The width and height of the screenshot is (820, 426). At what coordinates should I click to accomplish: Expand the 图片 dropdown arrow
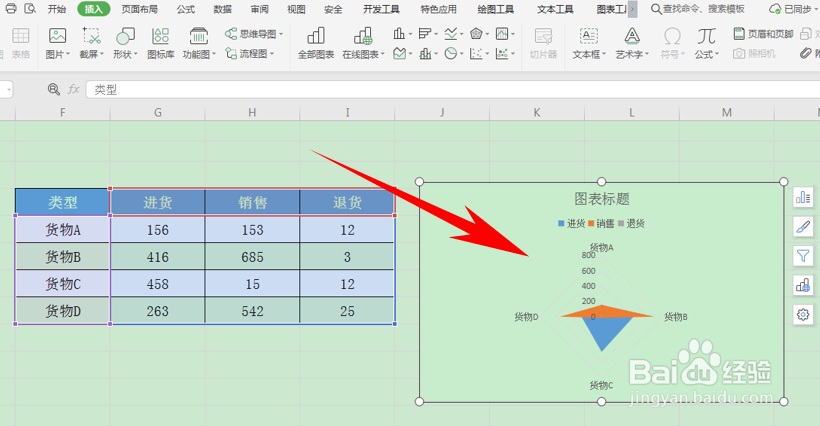(x=68, y=54)
